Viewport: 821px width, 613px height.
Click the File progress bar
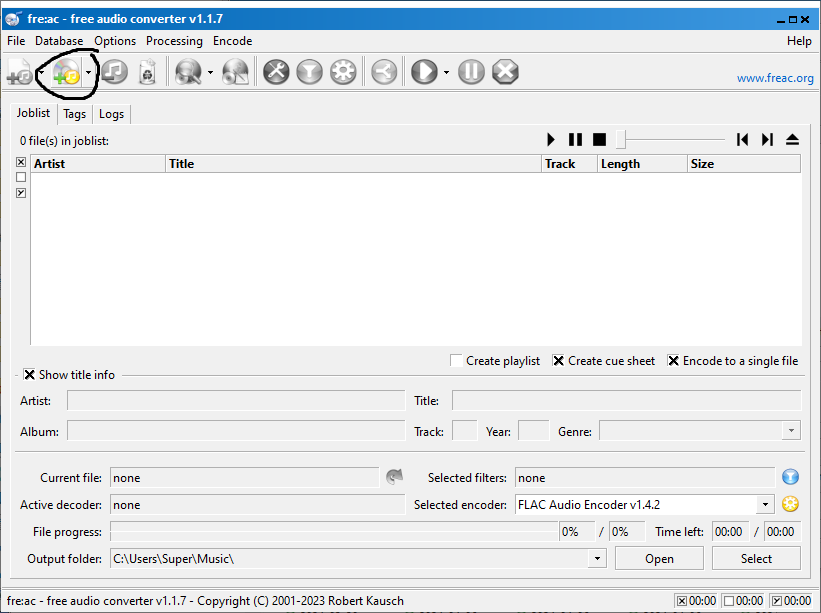pos(334,532)
